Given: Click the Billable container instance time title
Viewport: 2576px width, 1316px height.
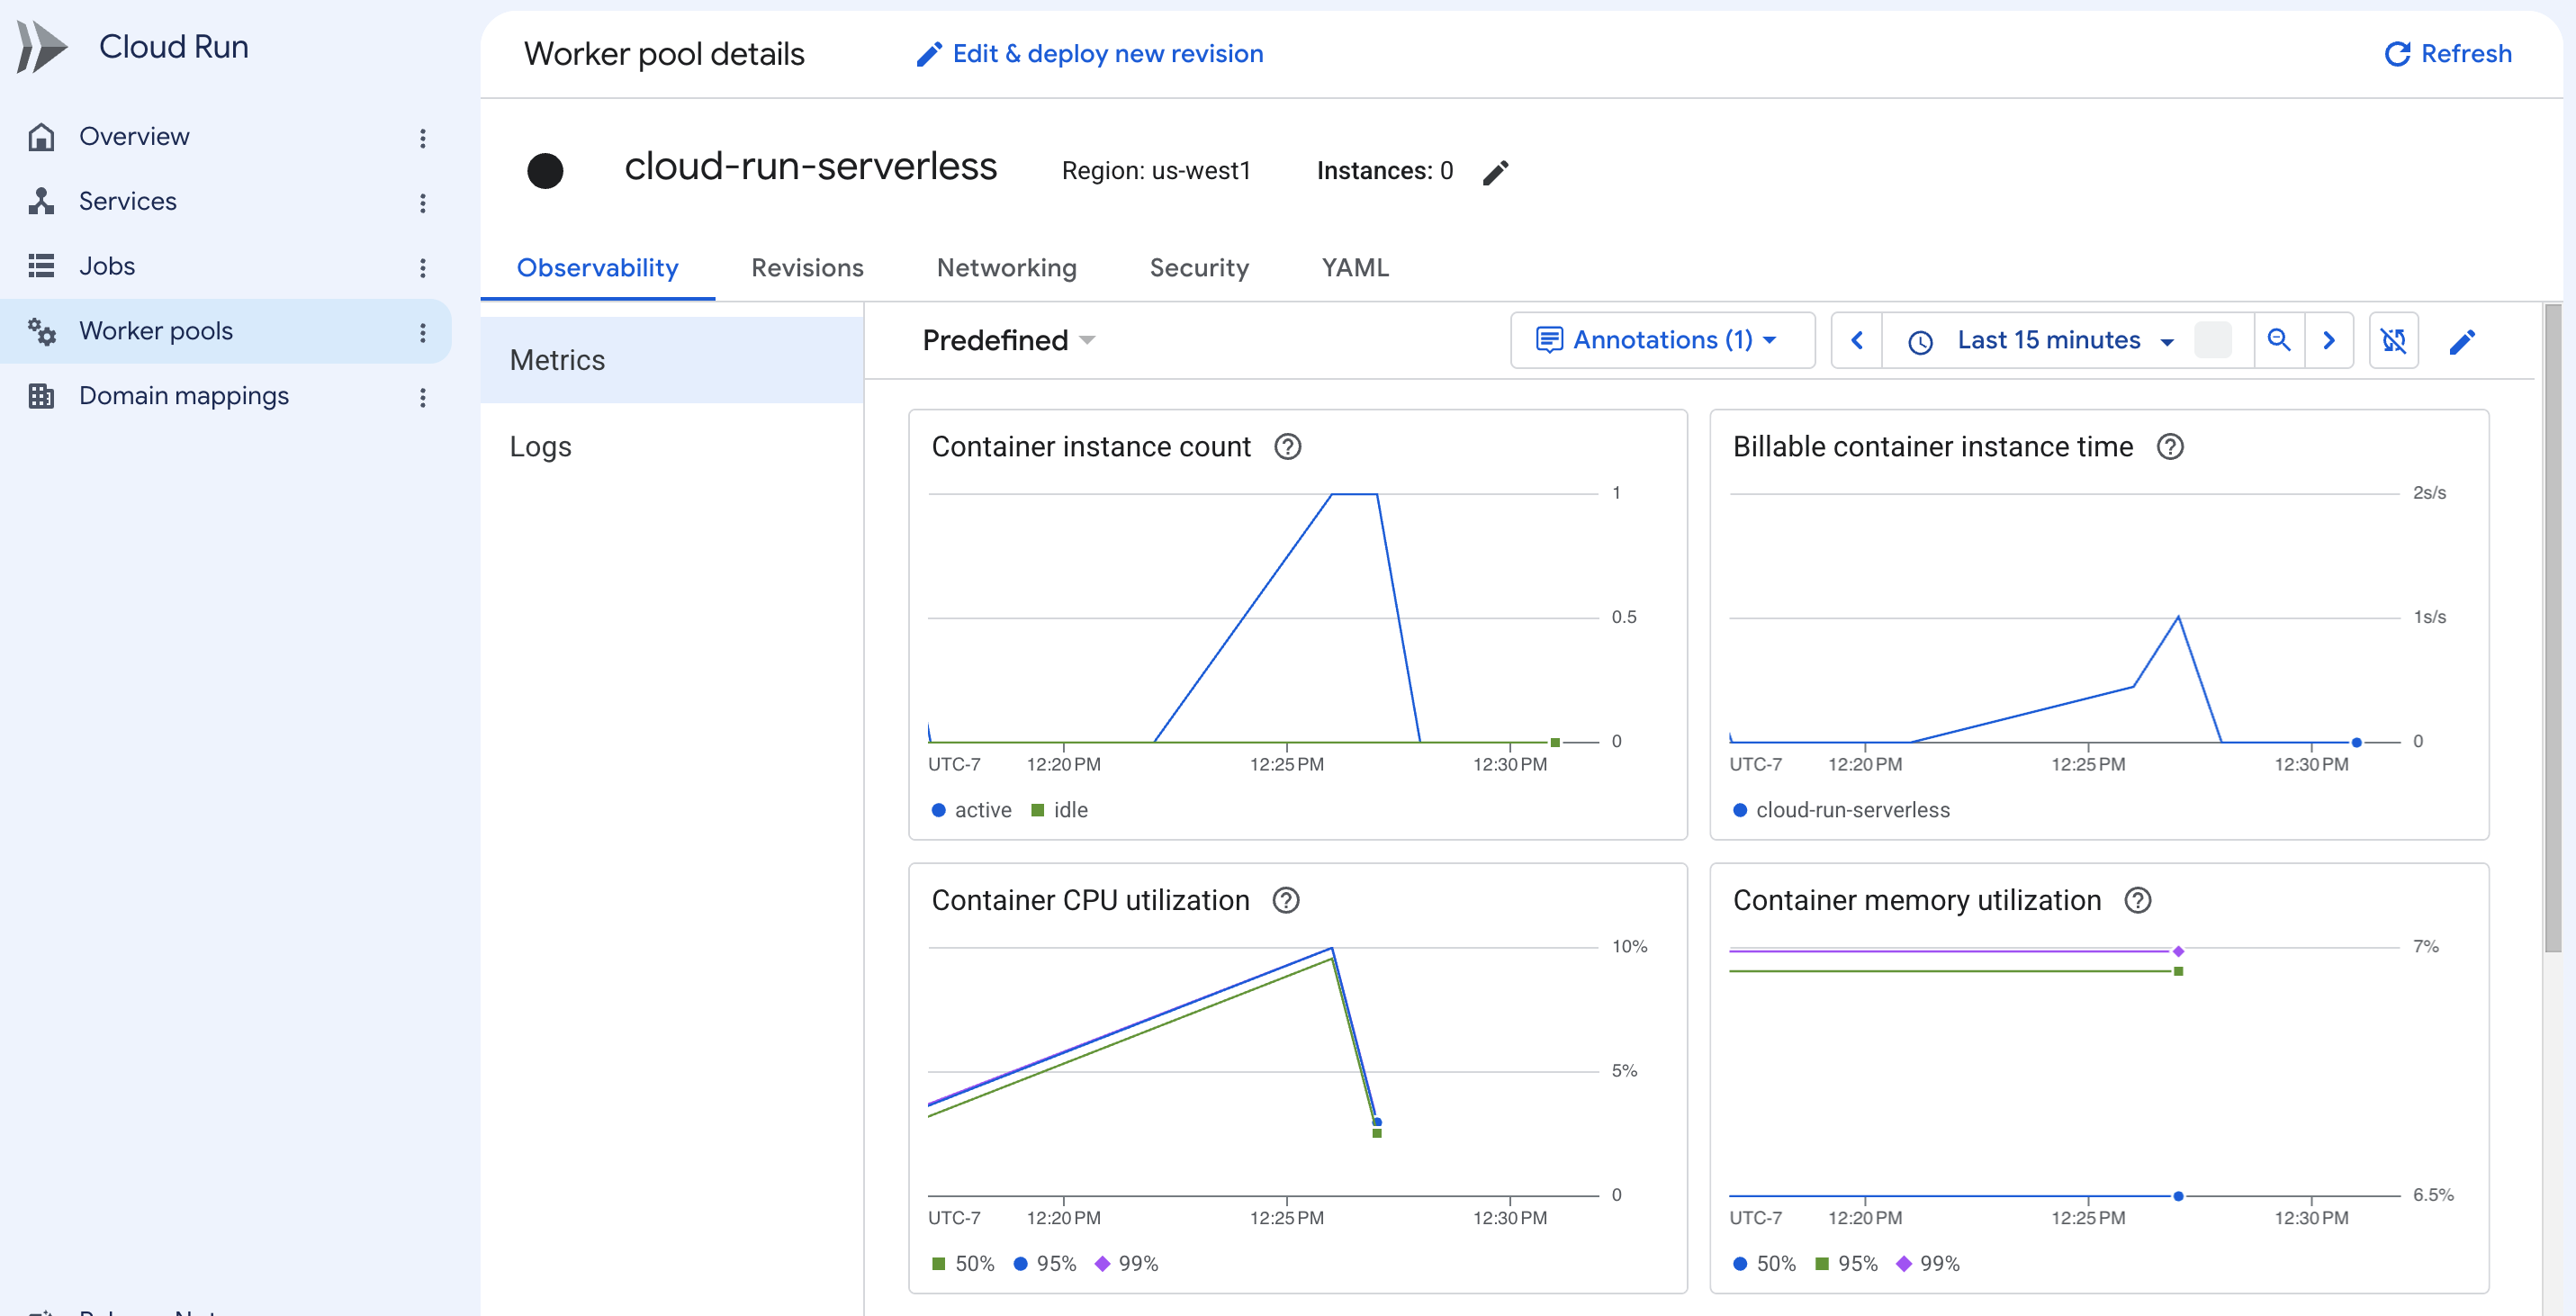Looking at the screenshot, I should point(1933,447).
